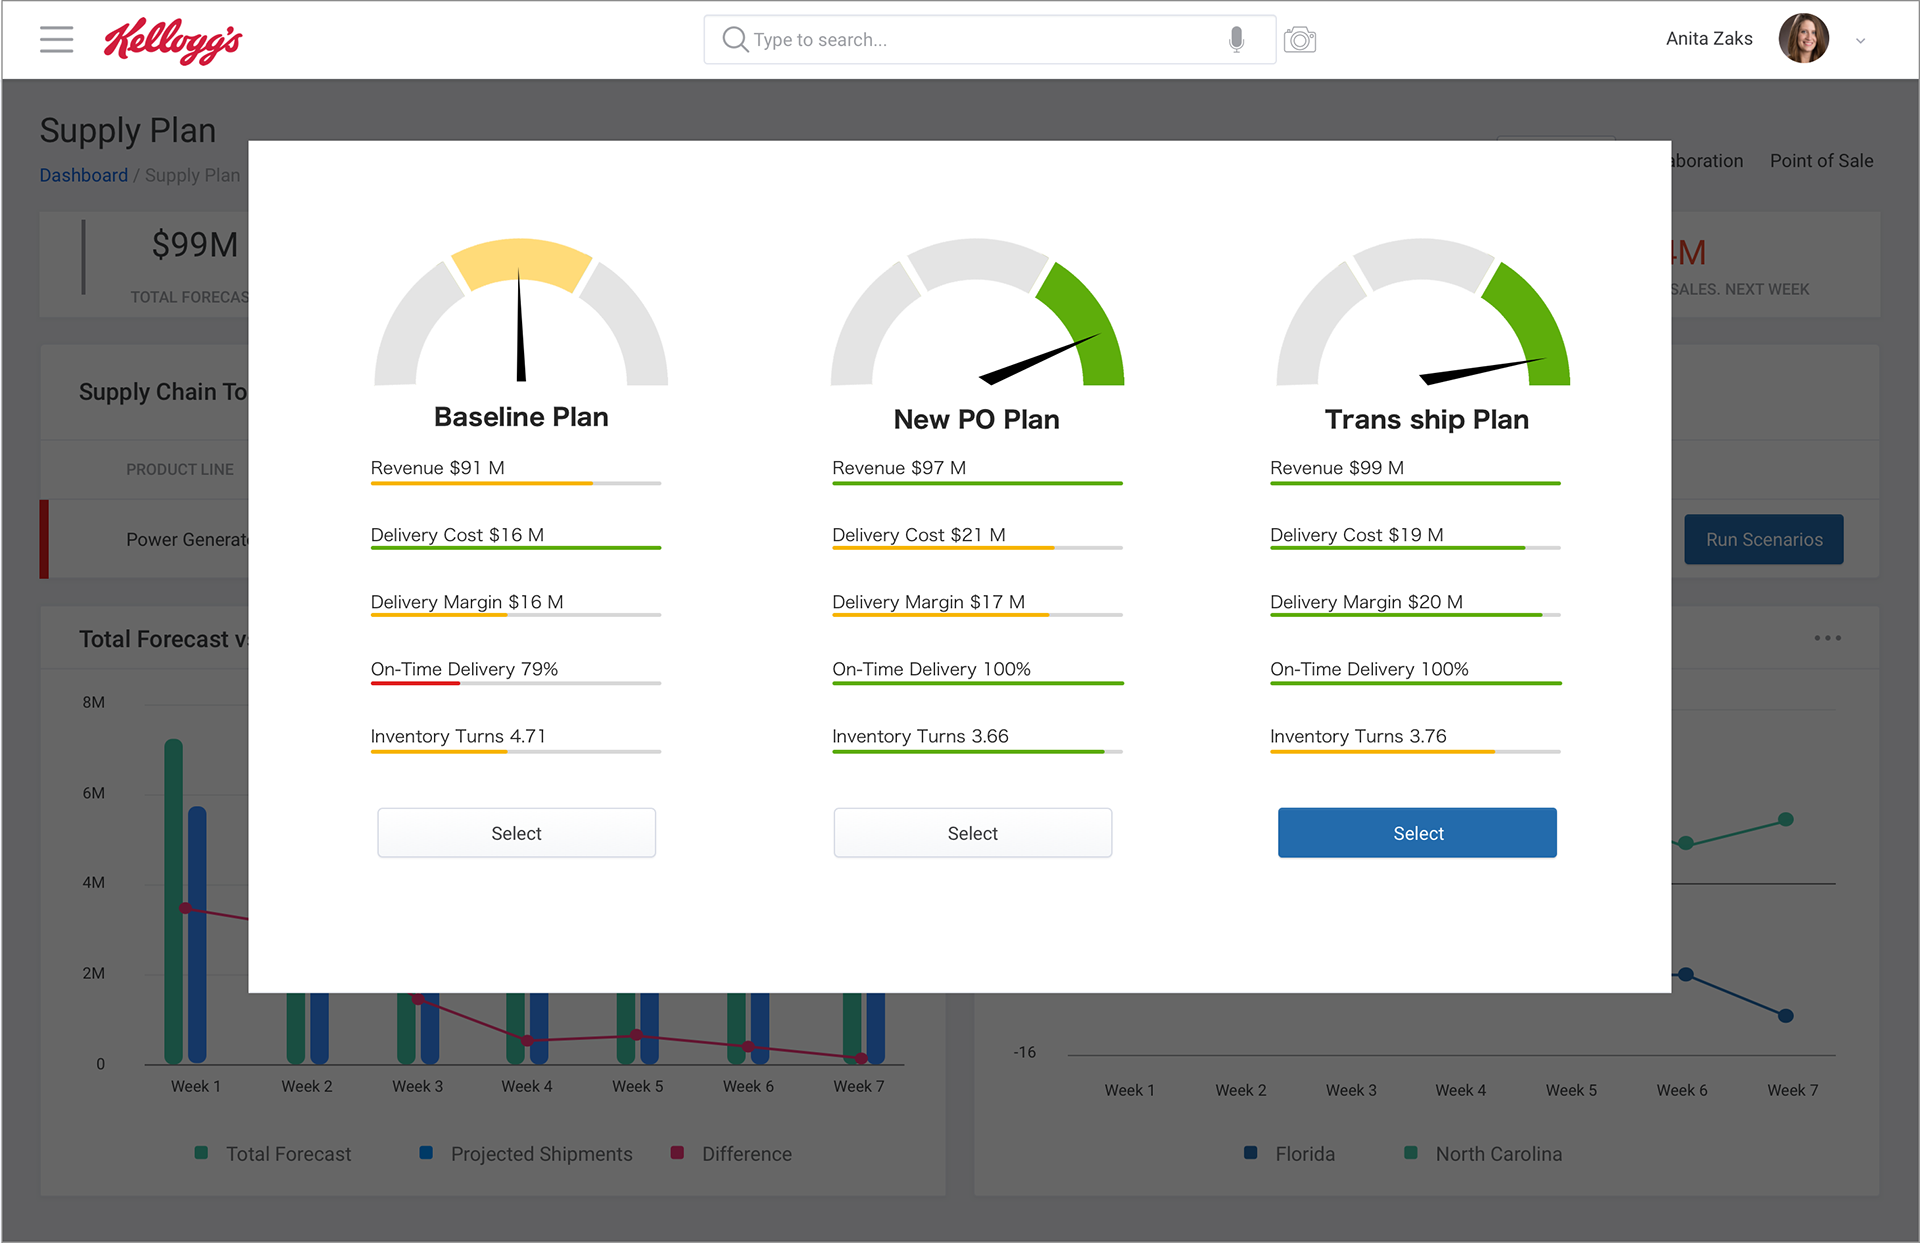Click Baseline Inventory Turns 4.71 text
The image size is (1920, 1243).
458,736
